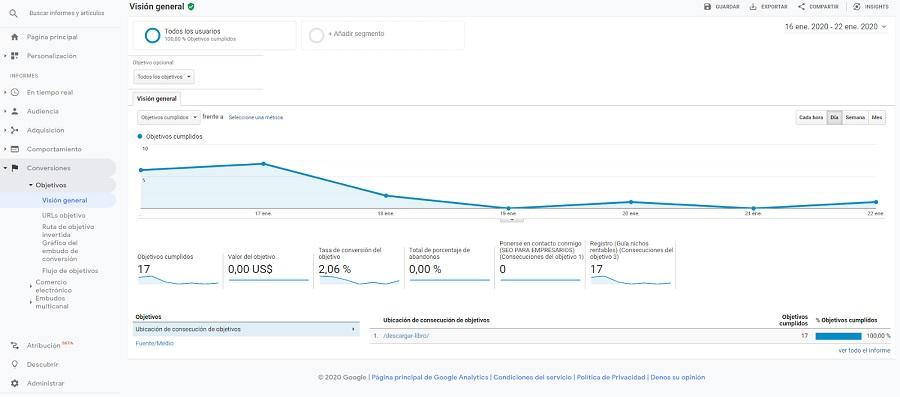Collapse the Objetivos submenu

(x=30, y=185)
